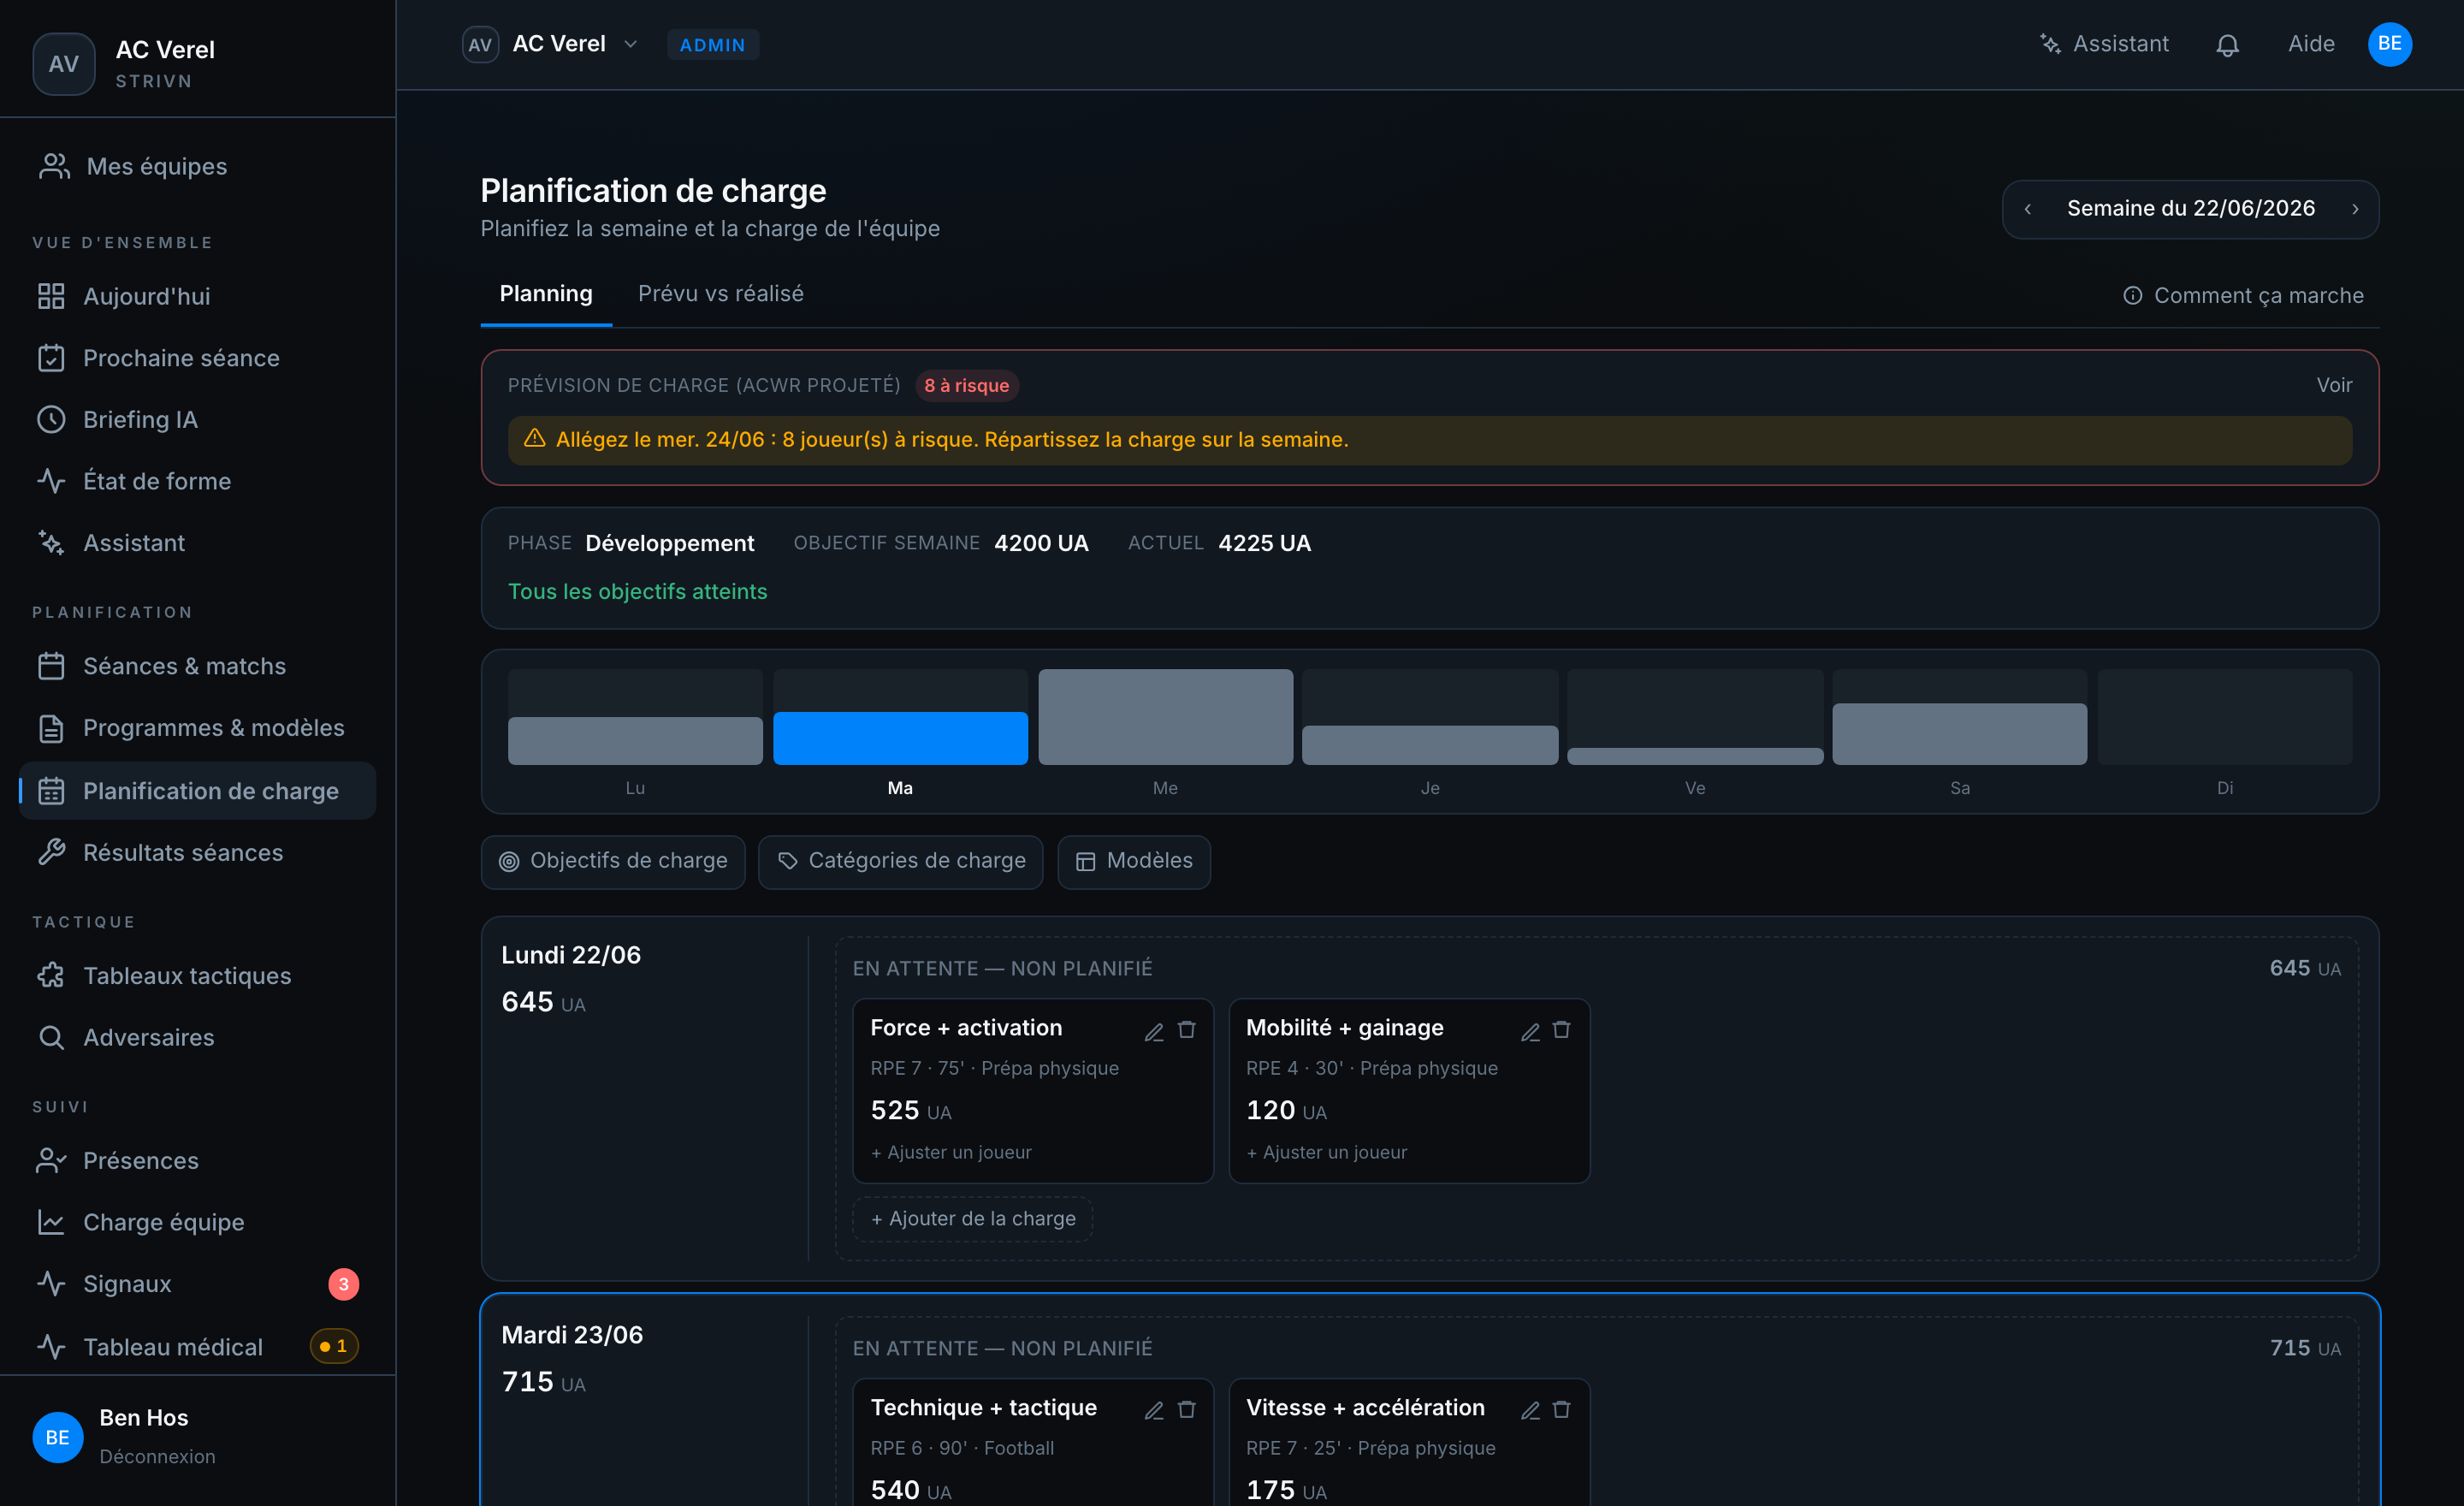
Task: Click Objectifs de charge button
Action: click(x=613, y=861)
